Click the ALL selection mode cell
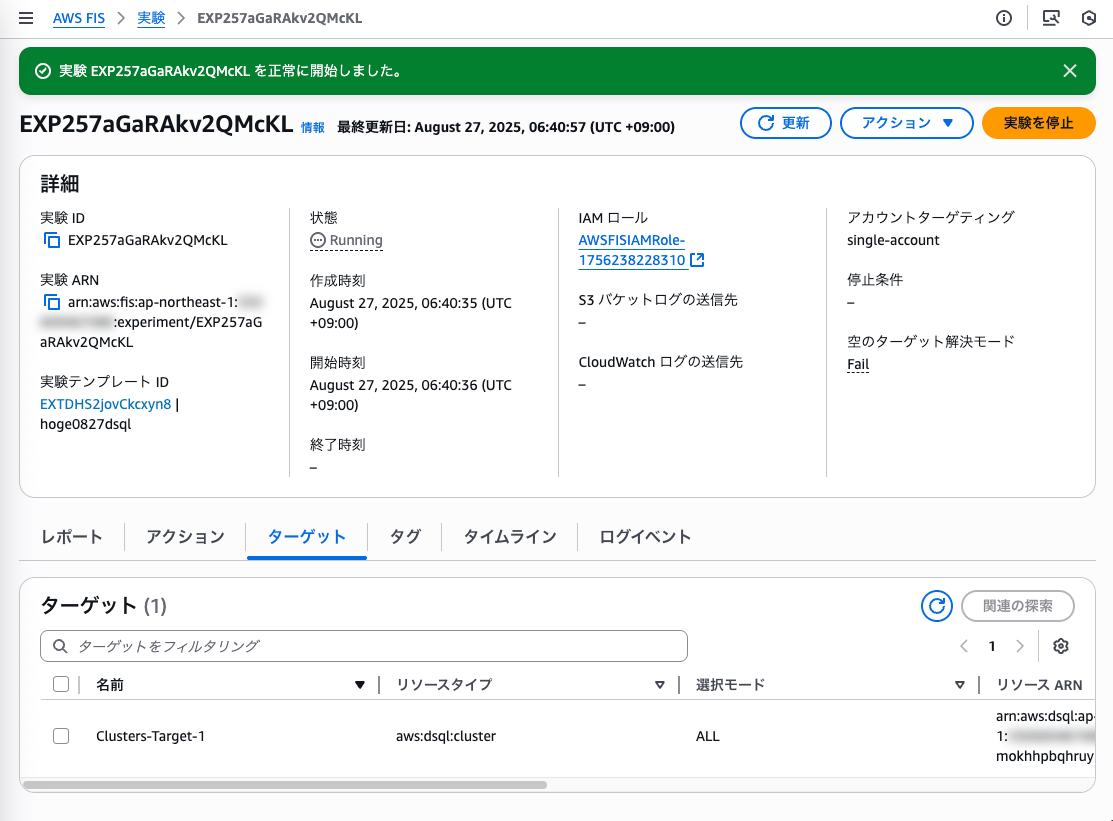The height and width of the screenshot is (821, 1113). tap(708, 737)
